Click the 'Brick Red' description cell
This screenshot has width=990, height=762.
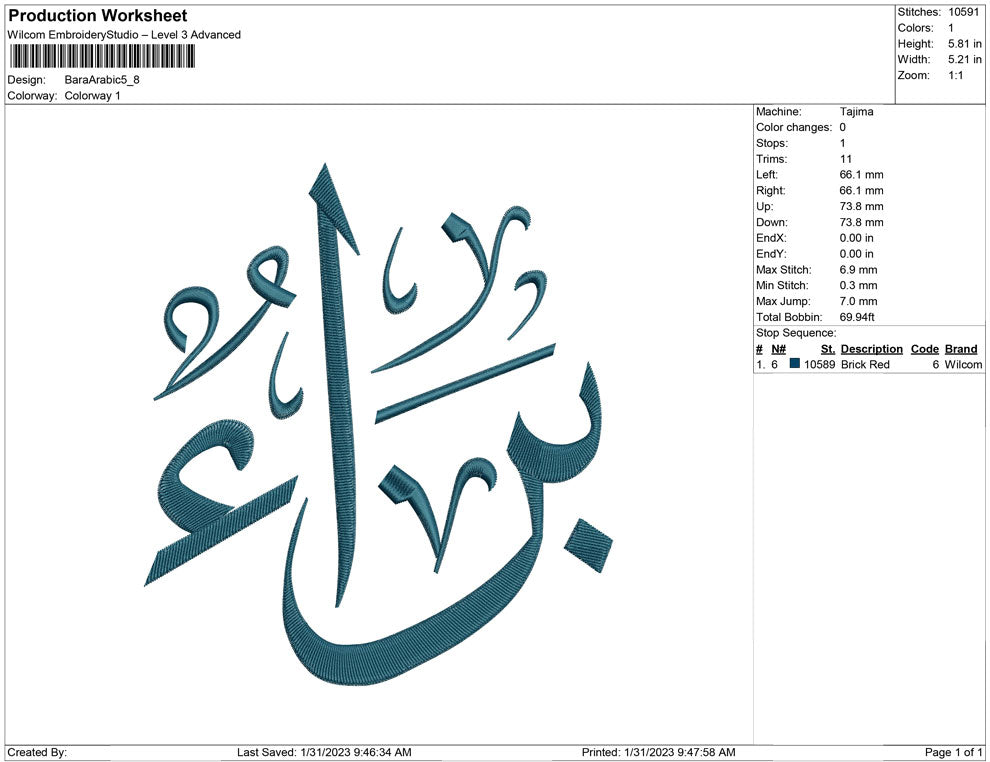tap(865, 364)
